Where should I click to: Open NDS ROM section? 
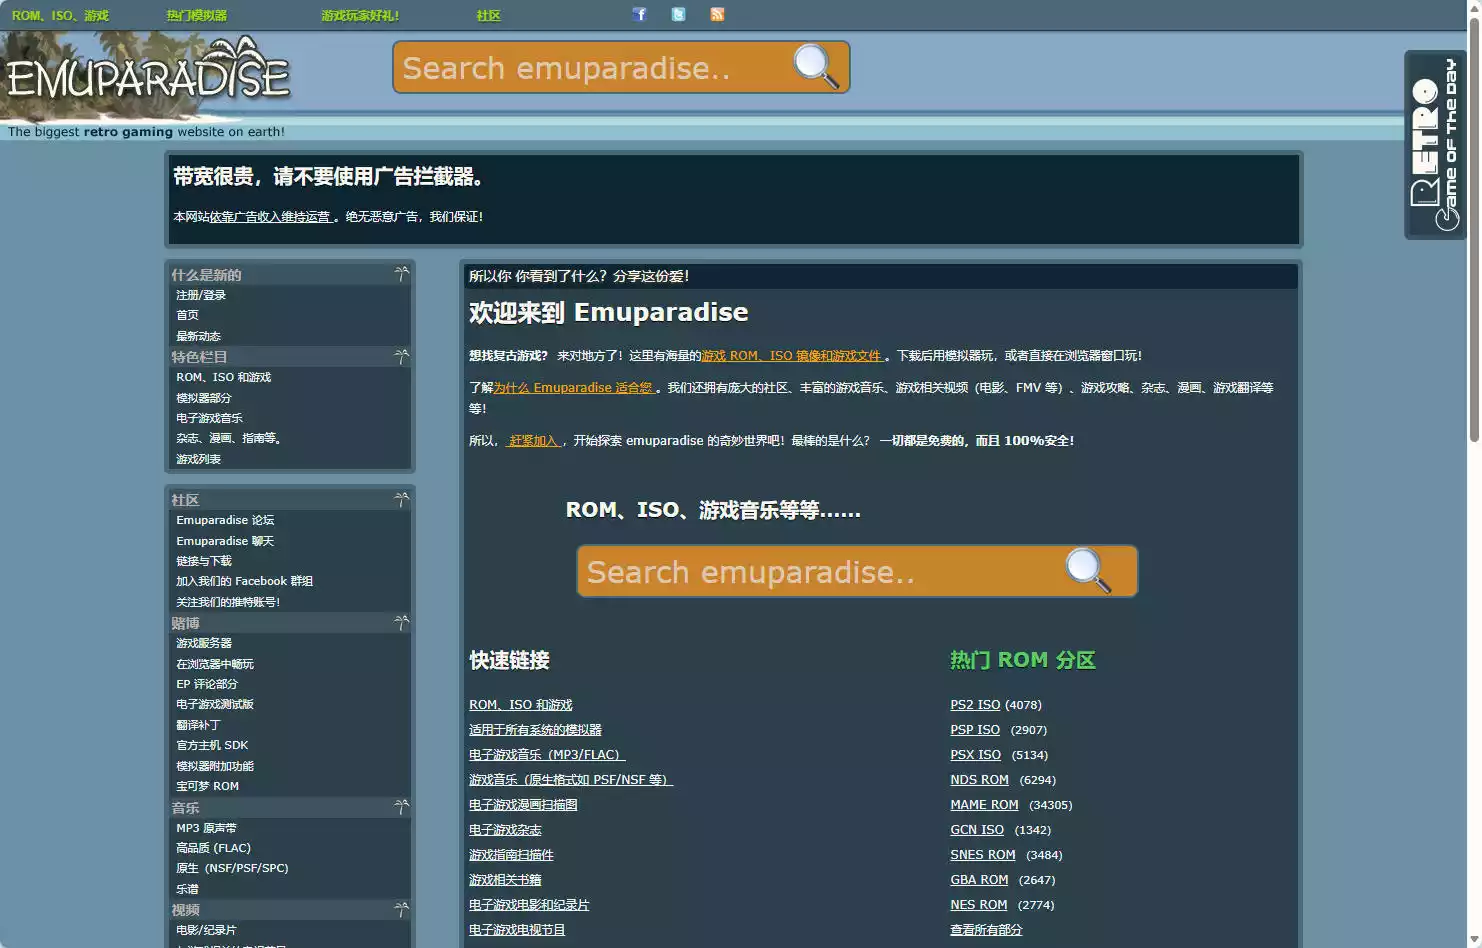[x=979, y=780]
